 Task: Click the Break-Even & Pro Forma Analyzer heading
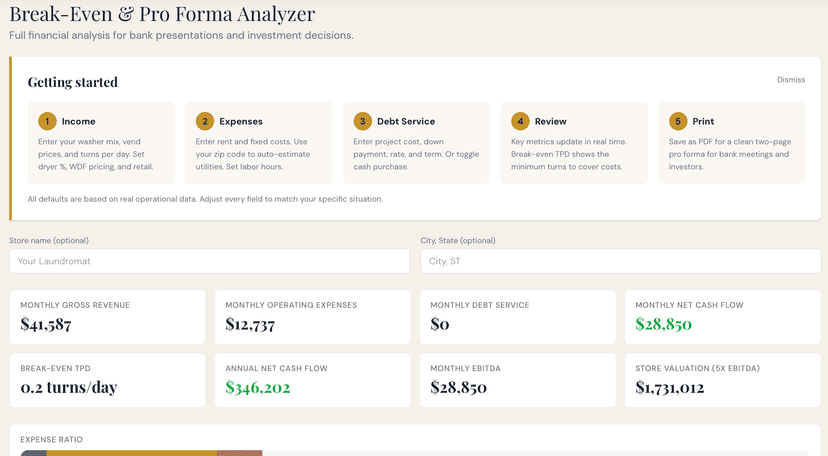pyautogui.click(x=162, y=14)
